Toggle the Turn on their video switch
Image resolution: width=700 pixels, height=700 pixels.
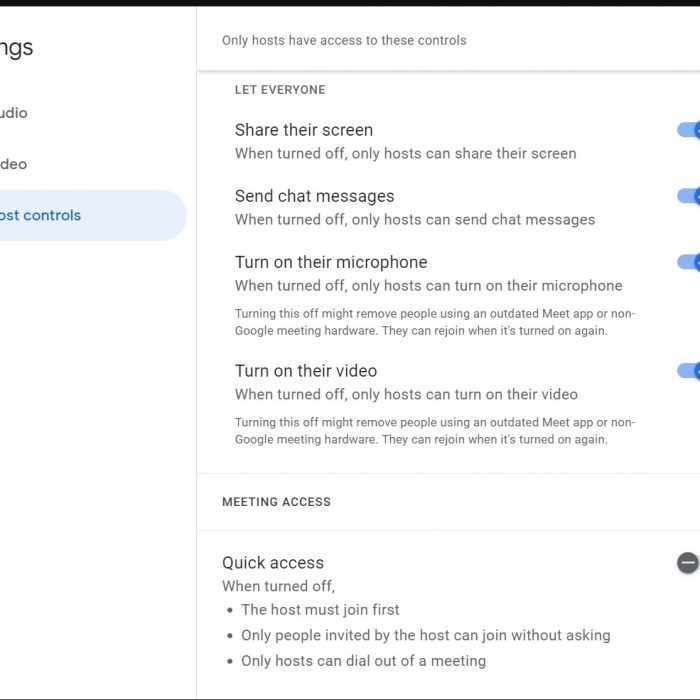(x=689, y=371)
